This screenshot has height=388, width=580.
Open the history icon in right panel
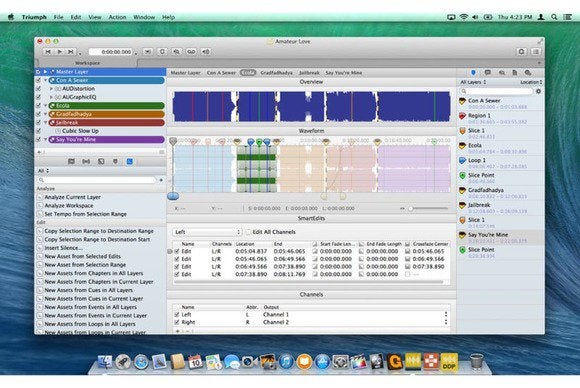tap(501, 73)
